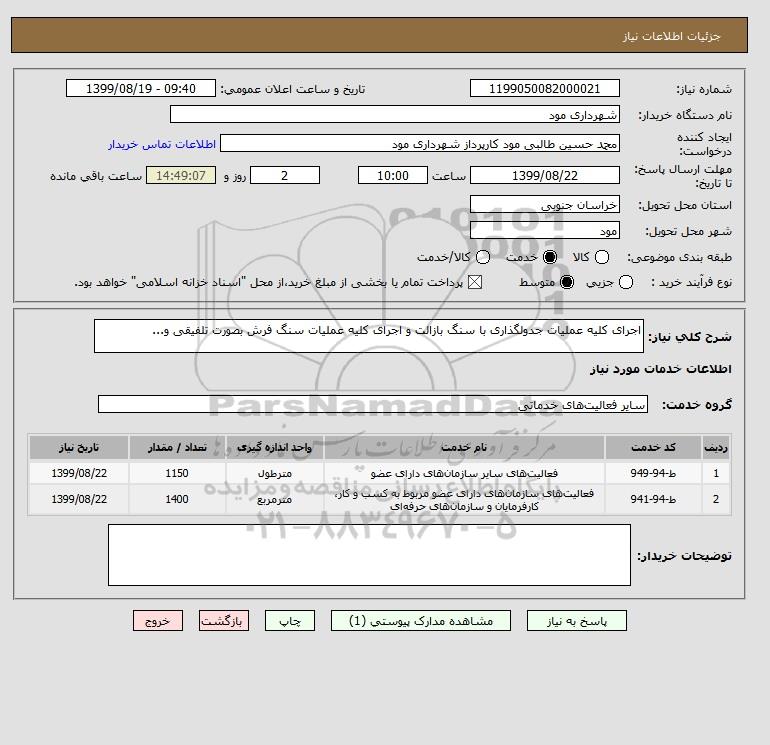
Task: Click the نام خدمت column header
Action: 464,447
